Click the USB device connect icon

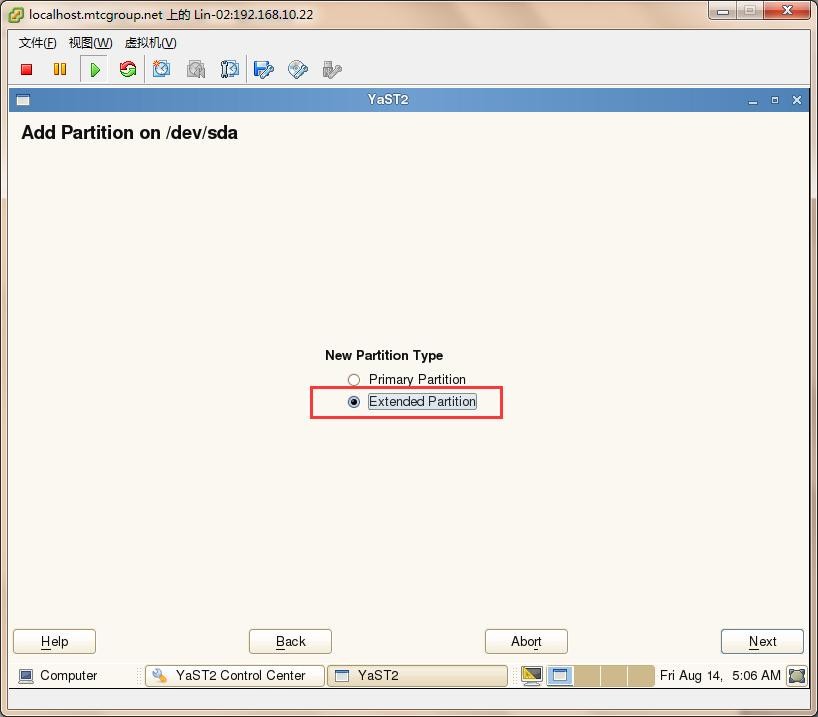(332, 69)
